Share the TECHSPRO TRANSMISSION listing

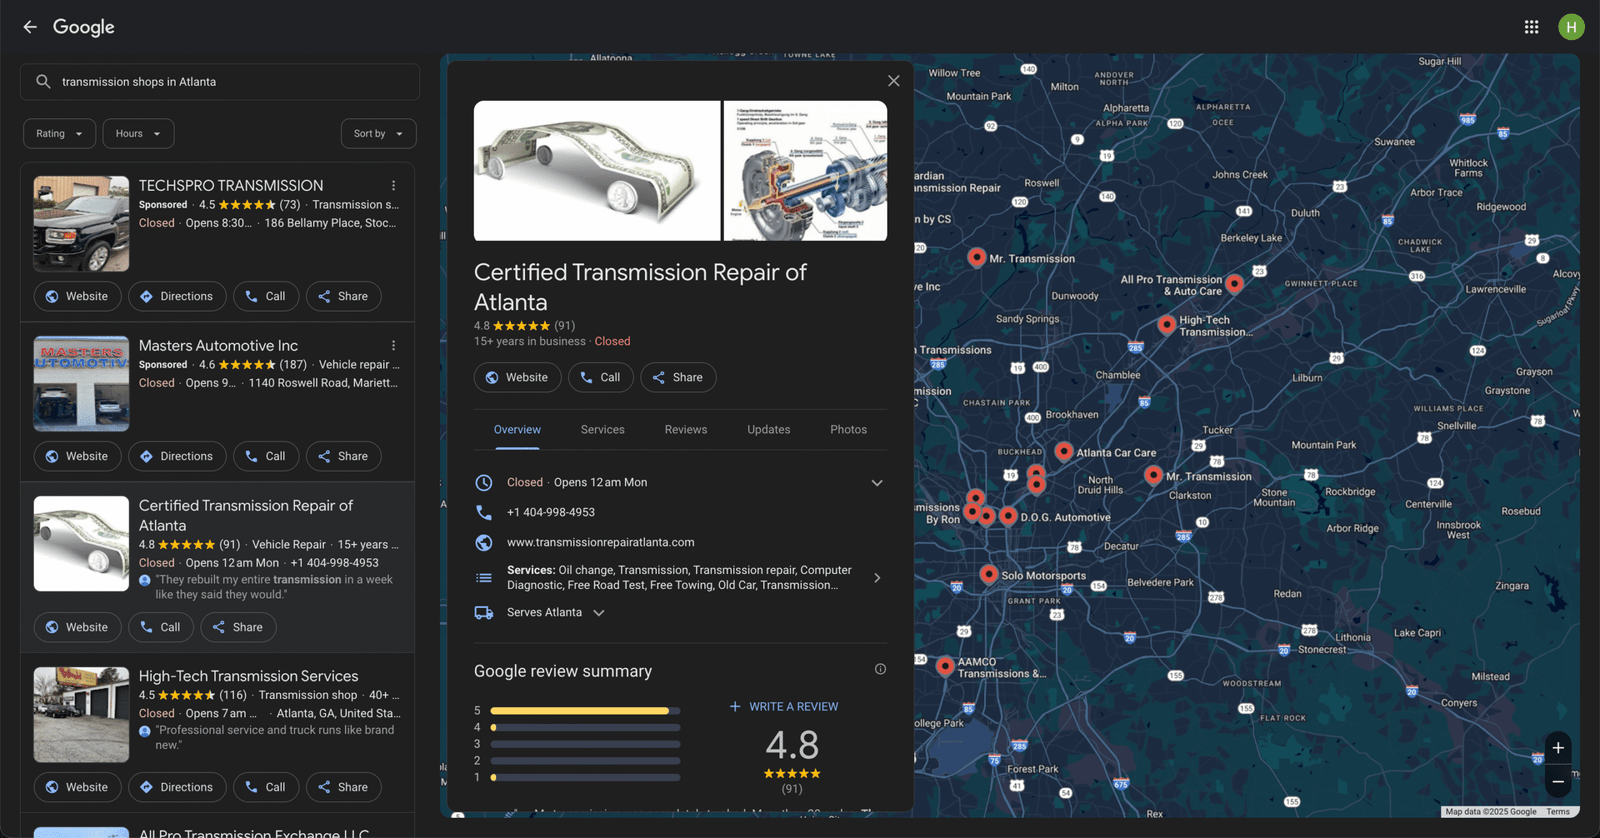(343, 297)
